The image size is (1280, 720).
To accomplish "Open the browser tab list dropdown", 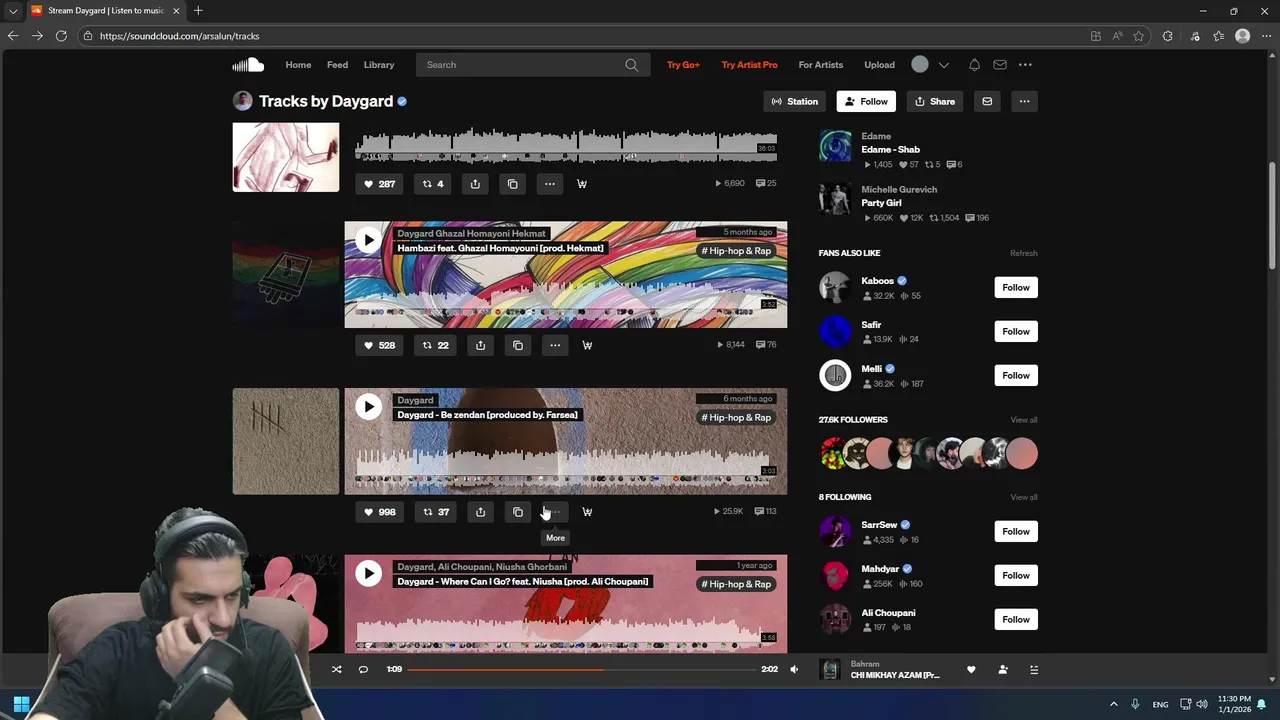I will (13, 11).
